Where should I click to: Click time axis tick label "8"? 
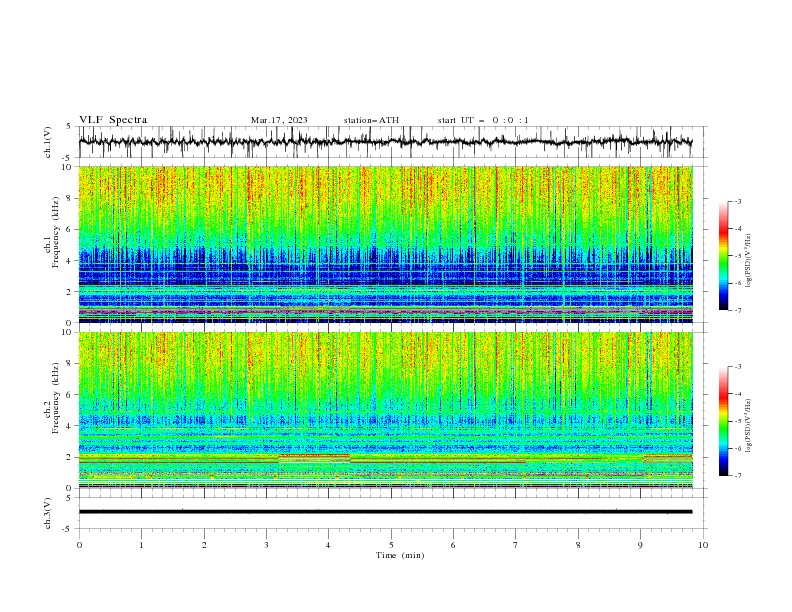coord(578,545)
